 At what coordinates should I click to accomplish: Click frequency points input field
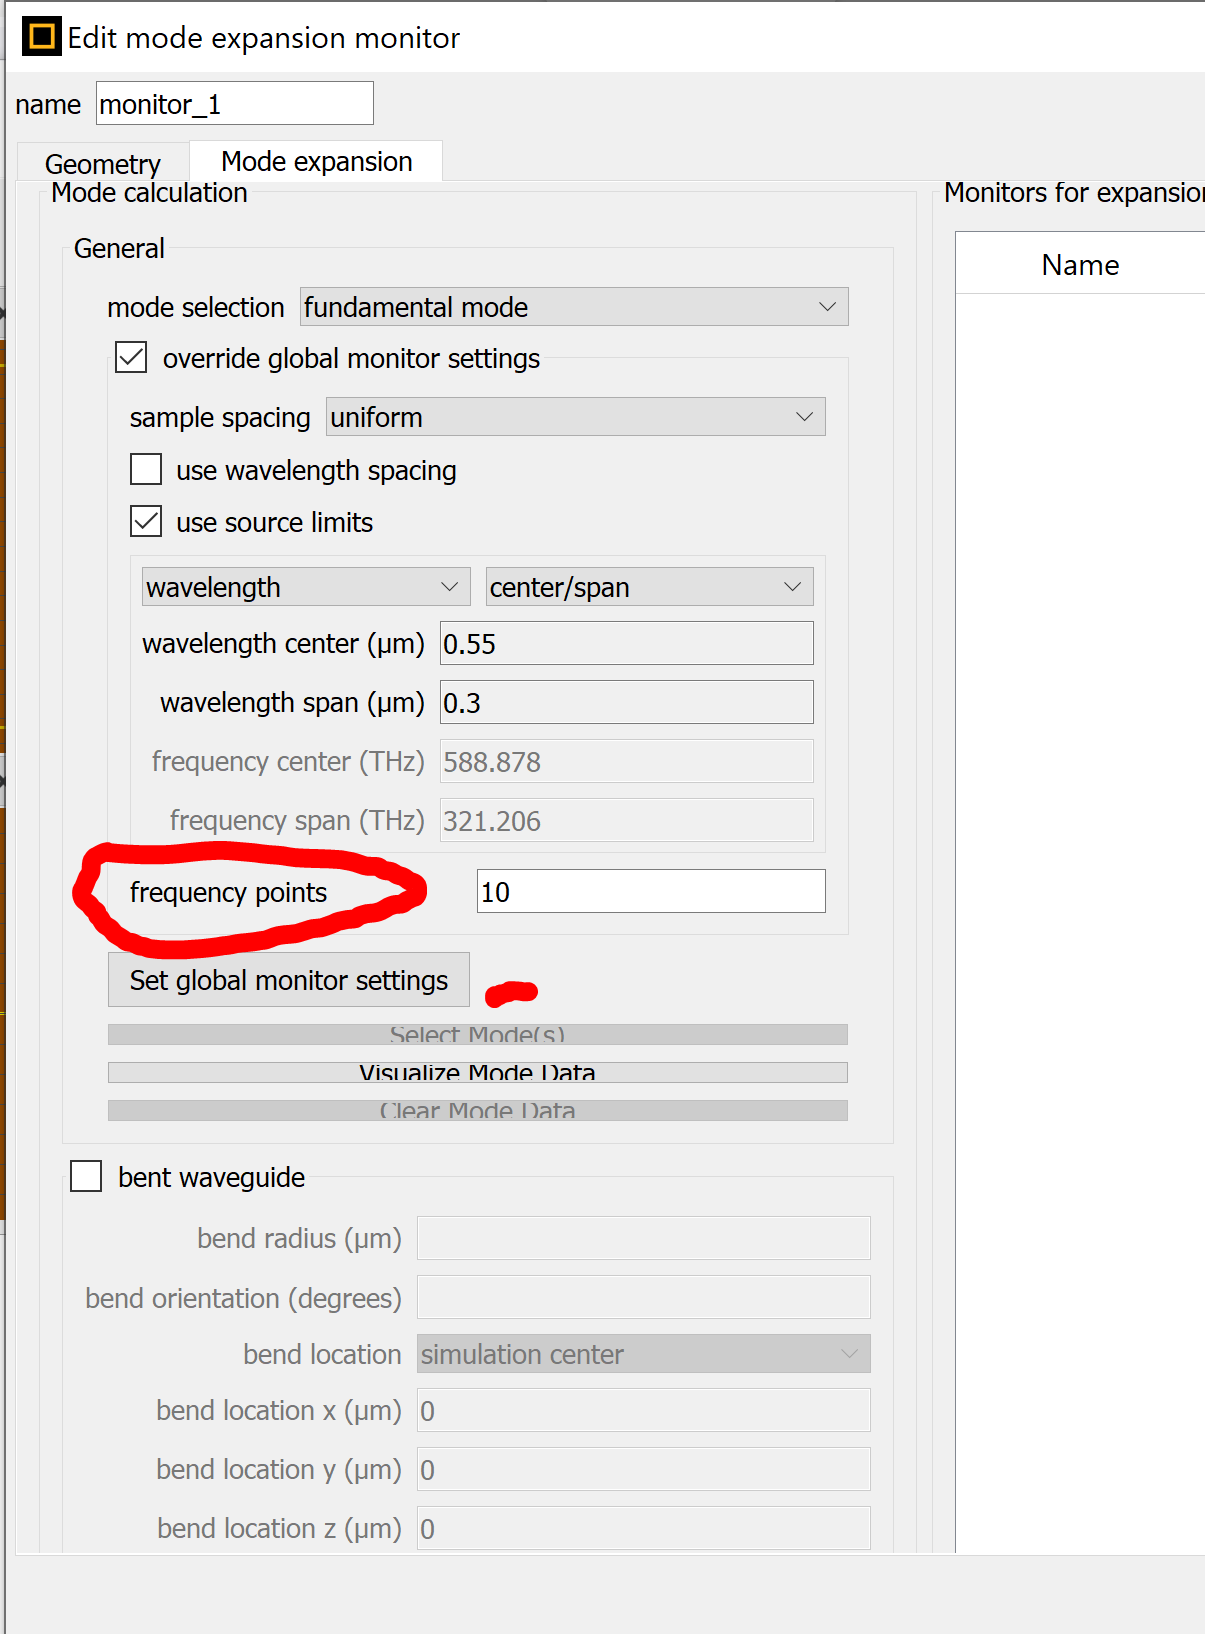tap(651, 891)
